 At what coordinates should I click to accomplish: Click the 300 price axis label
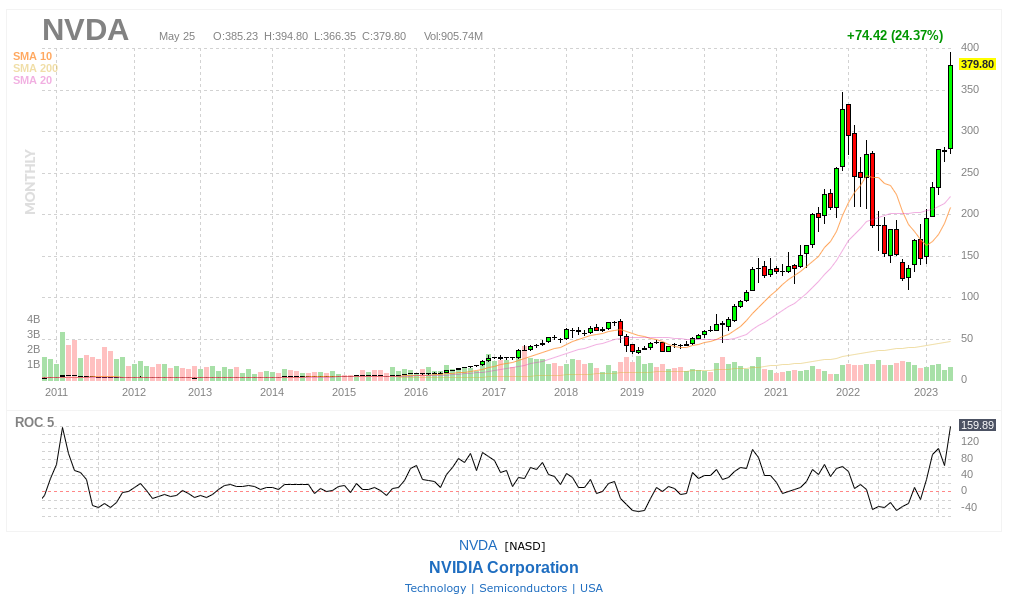(x=970, y=130)
